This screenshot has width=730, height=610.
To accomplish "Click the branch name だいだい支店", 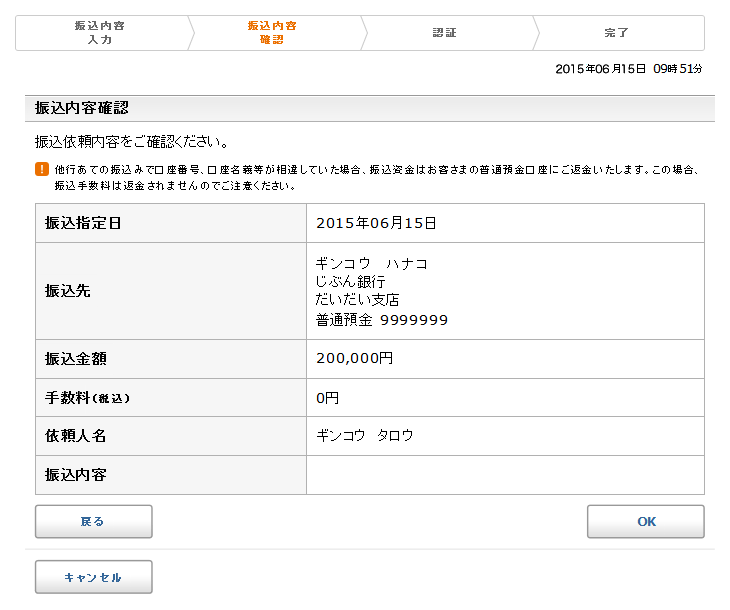I will point(357,301).
